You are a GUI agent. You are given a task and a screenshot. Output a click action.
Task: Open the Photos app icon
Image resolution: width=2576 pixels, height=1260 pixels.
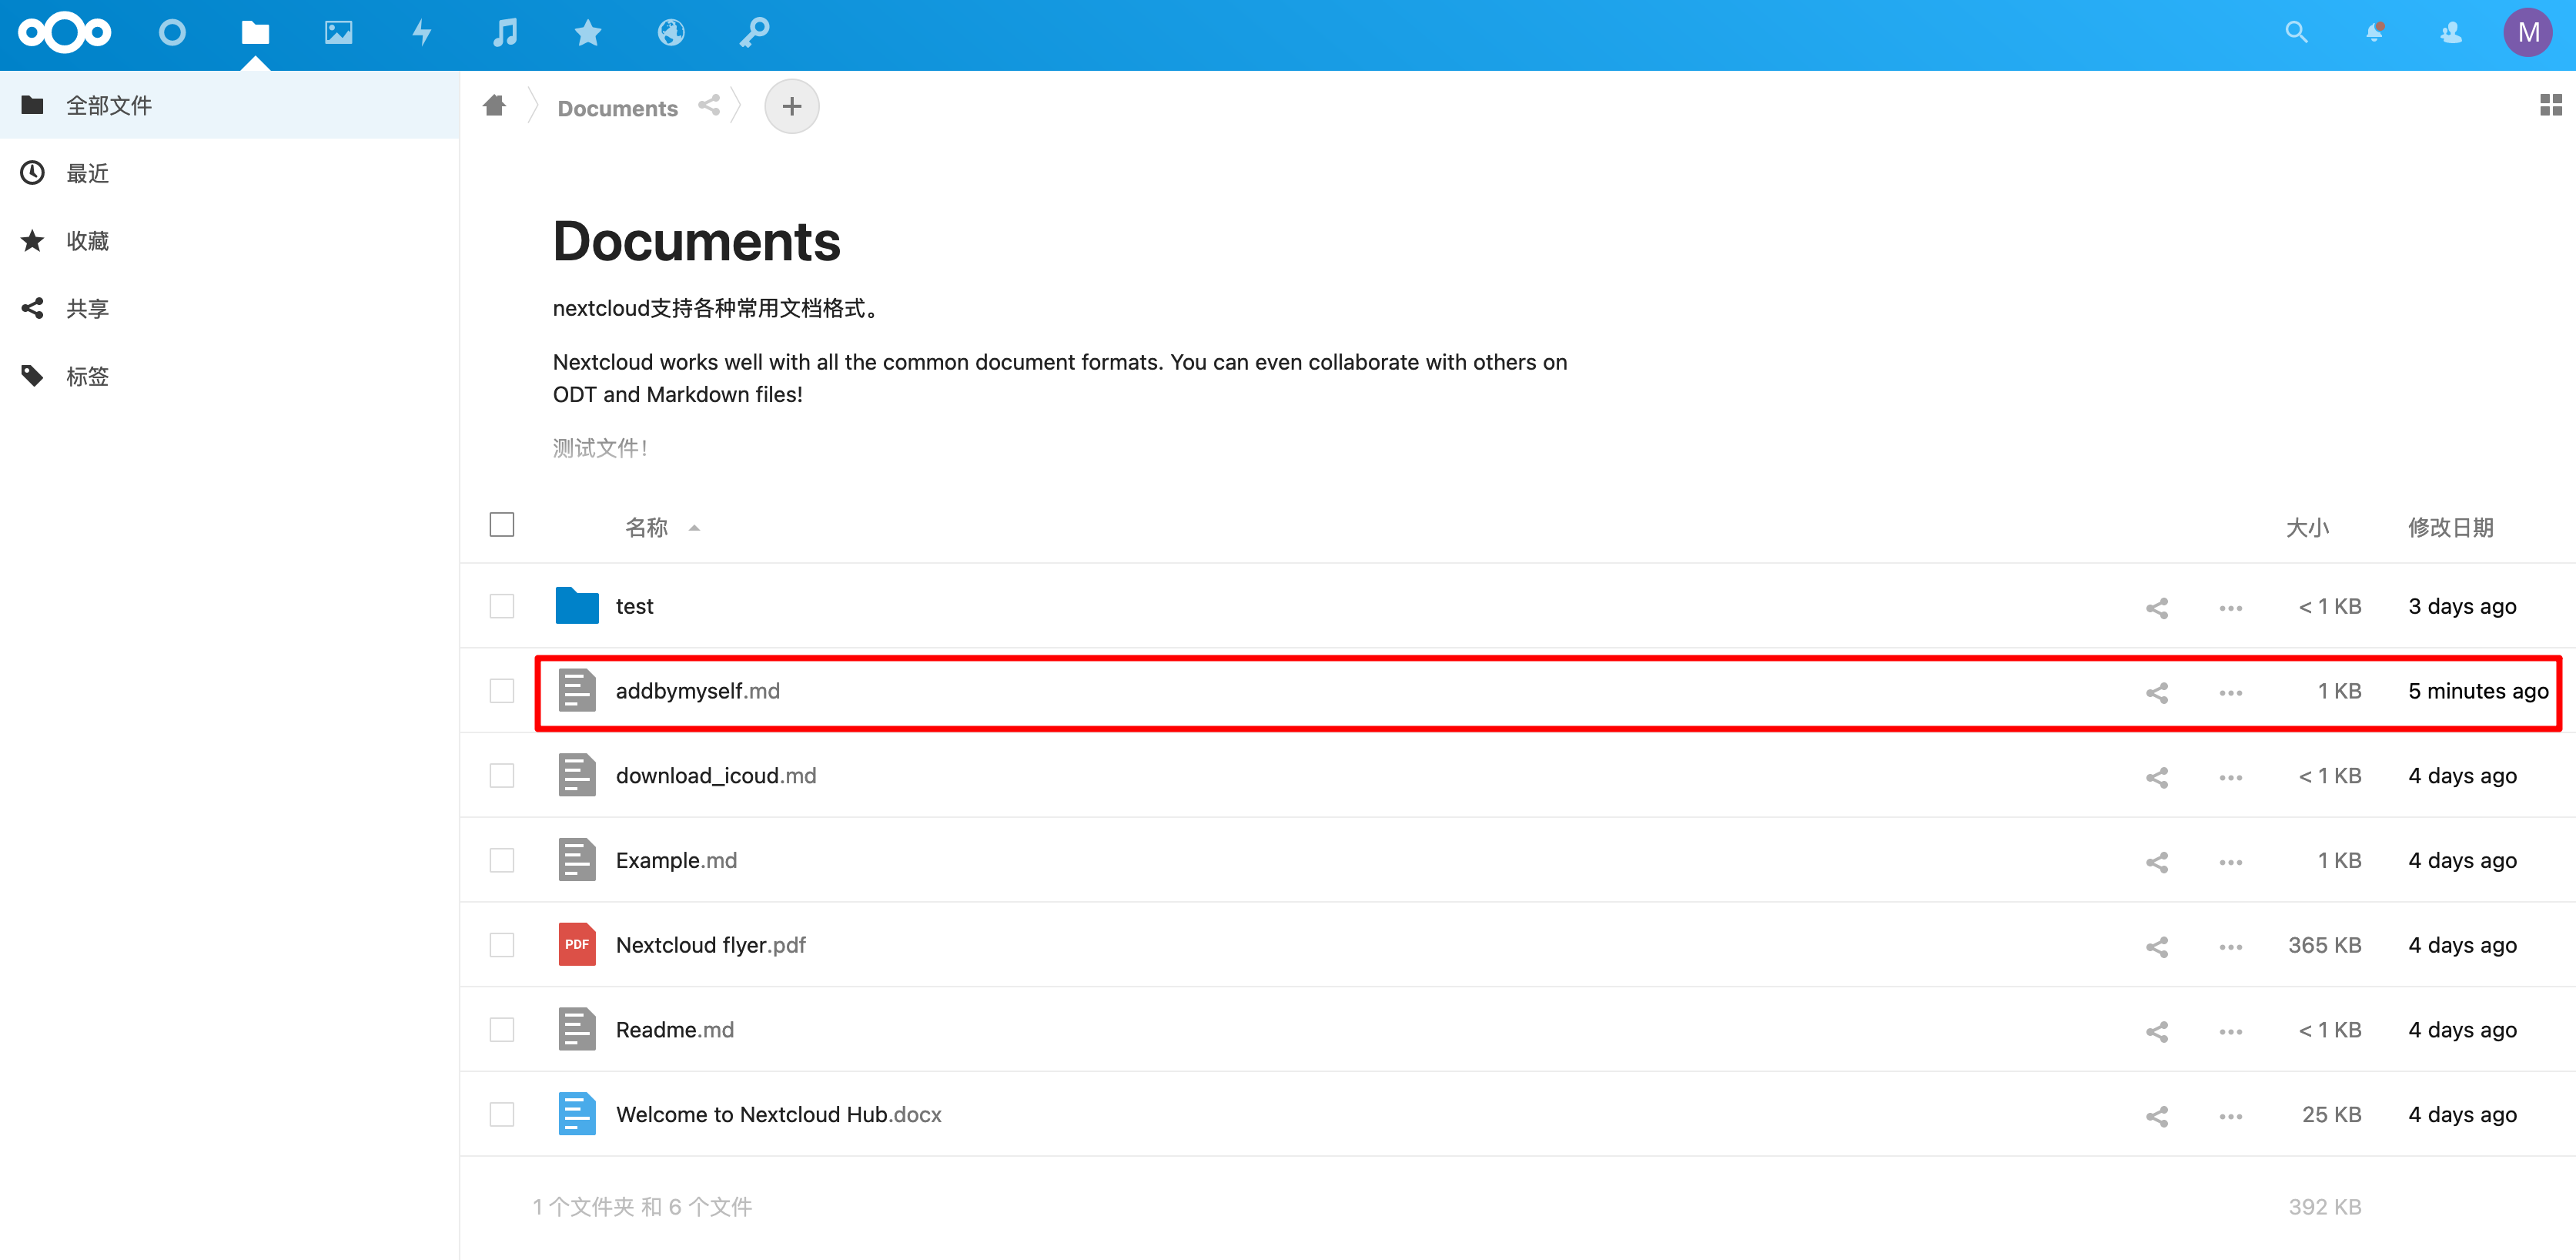tap(338, 33)
